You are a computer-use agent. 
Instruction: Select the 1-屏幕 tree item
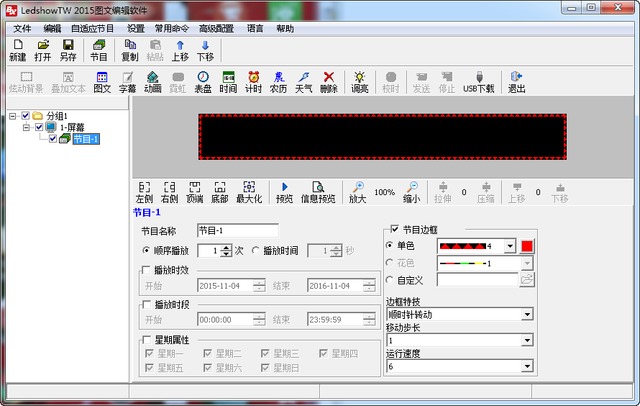click(72, 127)
